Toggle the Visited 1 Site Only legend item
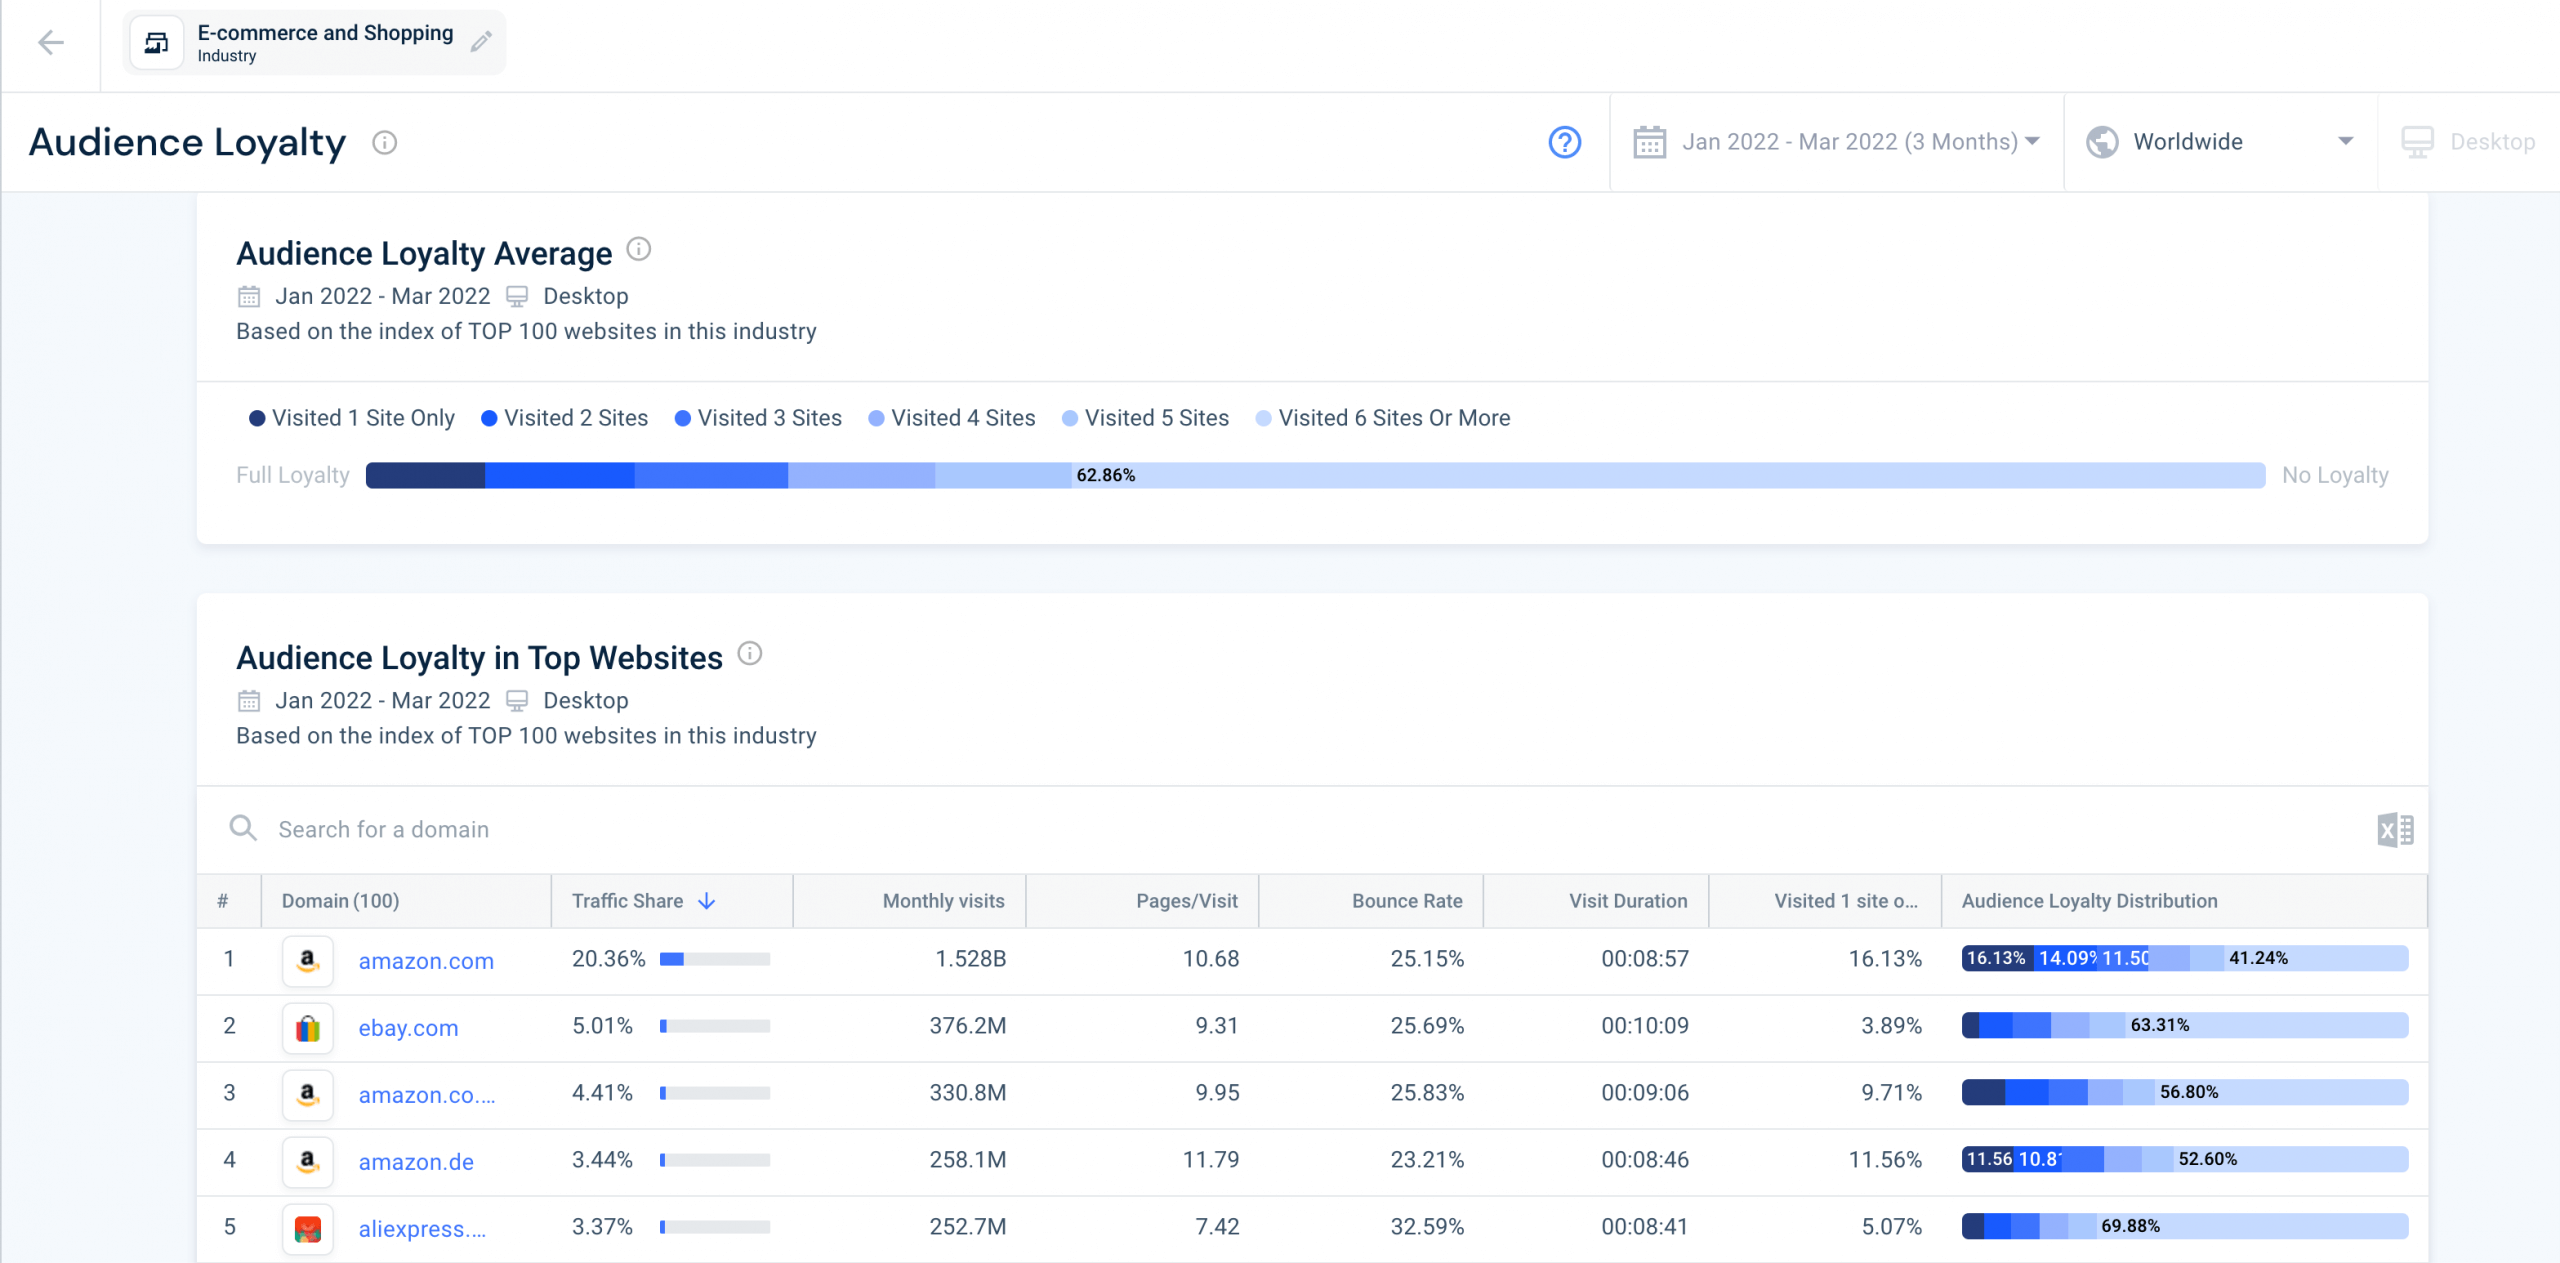The image size is (2560, 1263). [x=350, y=417]
